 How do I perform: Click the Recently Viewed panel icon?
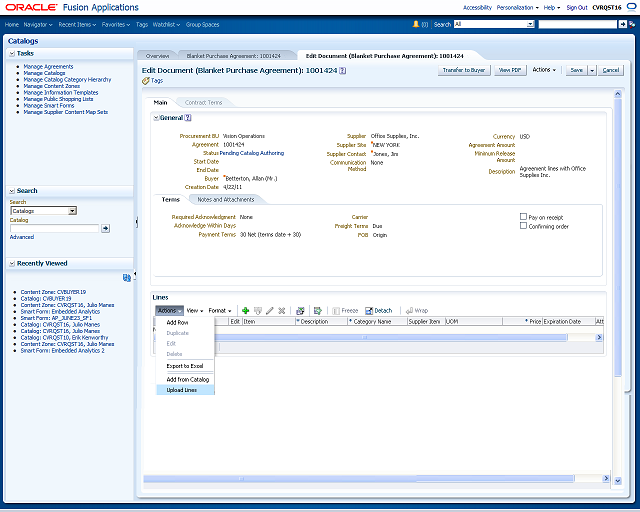click(127, 278)
